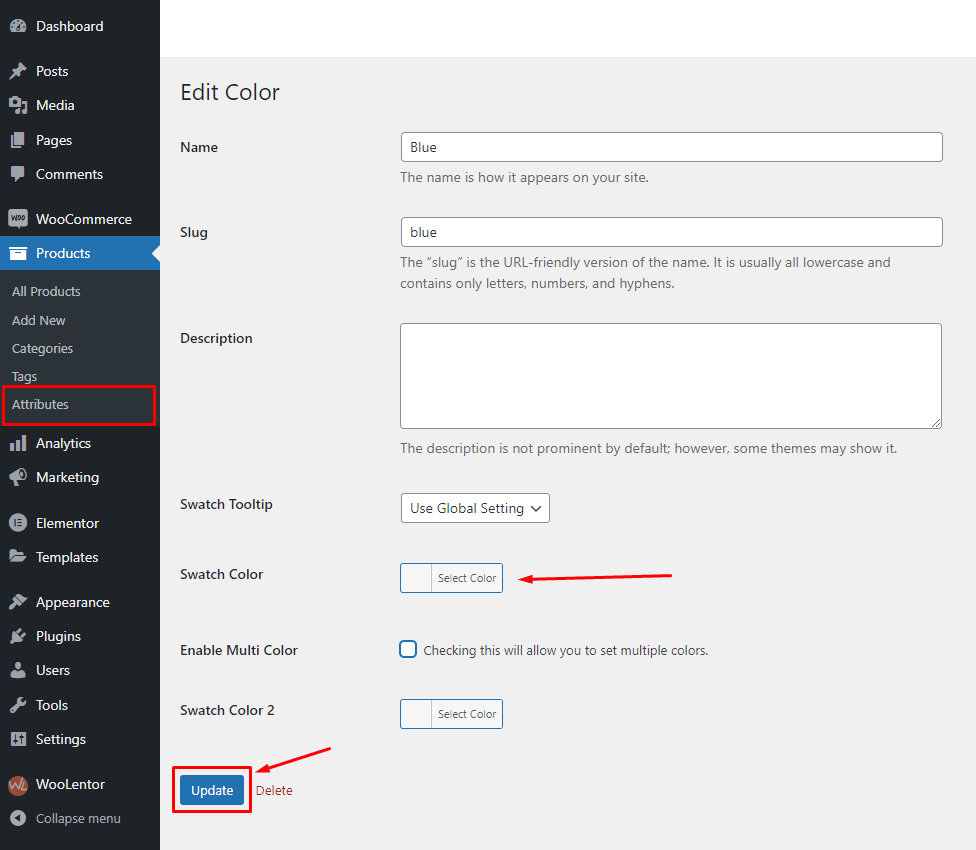Click the Analytics bar chart icon
This screenshot has width=976, height=850.
coord(18,443)
